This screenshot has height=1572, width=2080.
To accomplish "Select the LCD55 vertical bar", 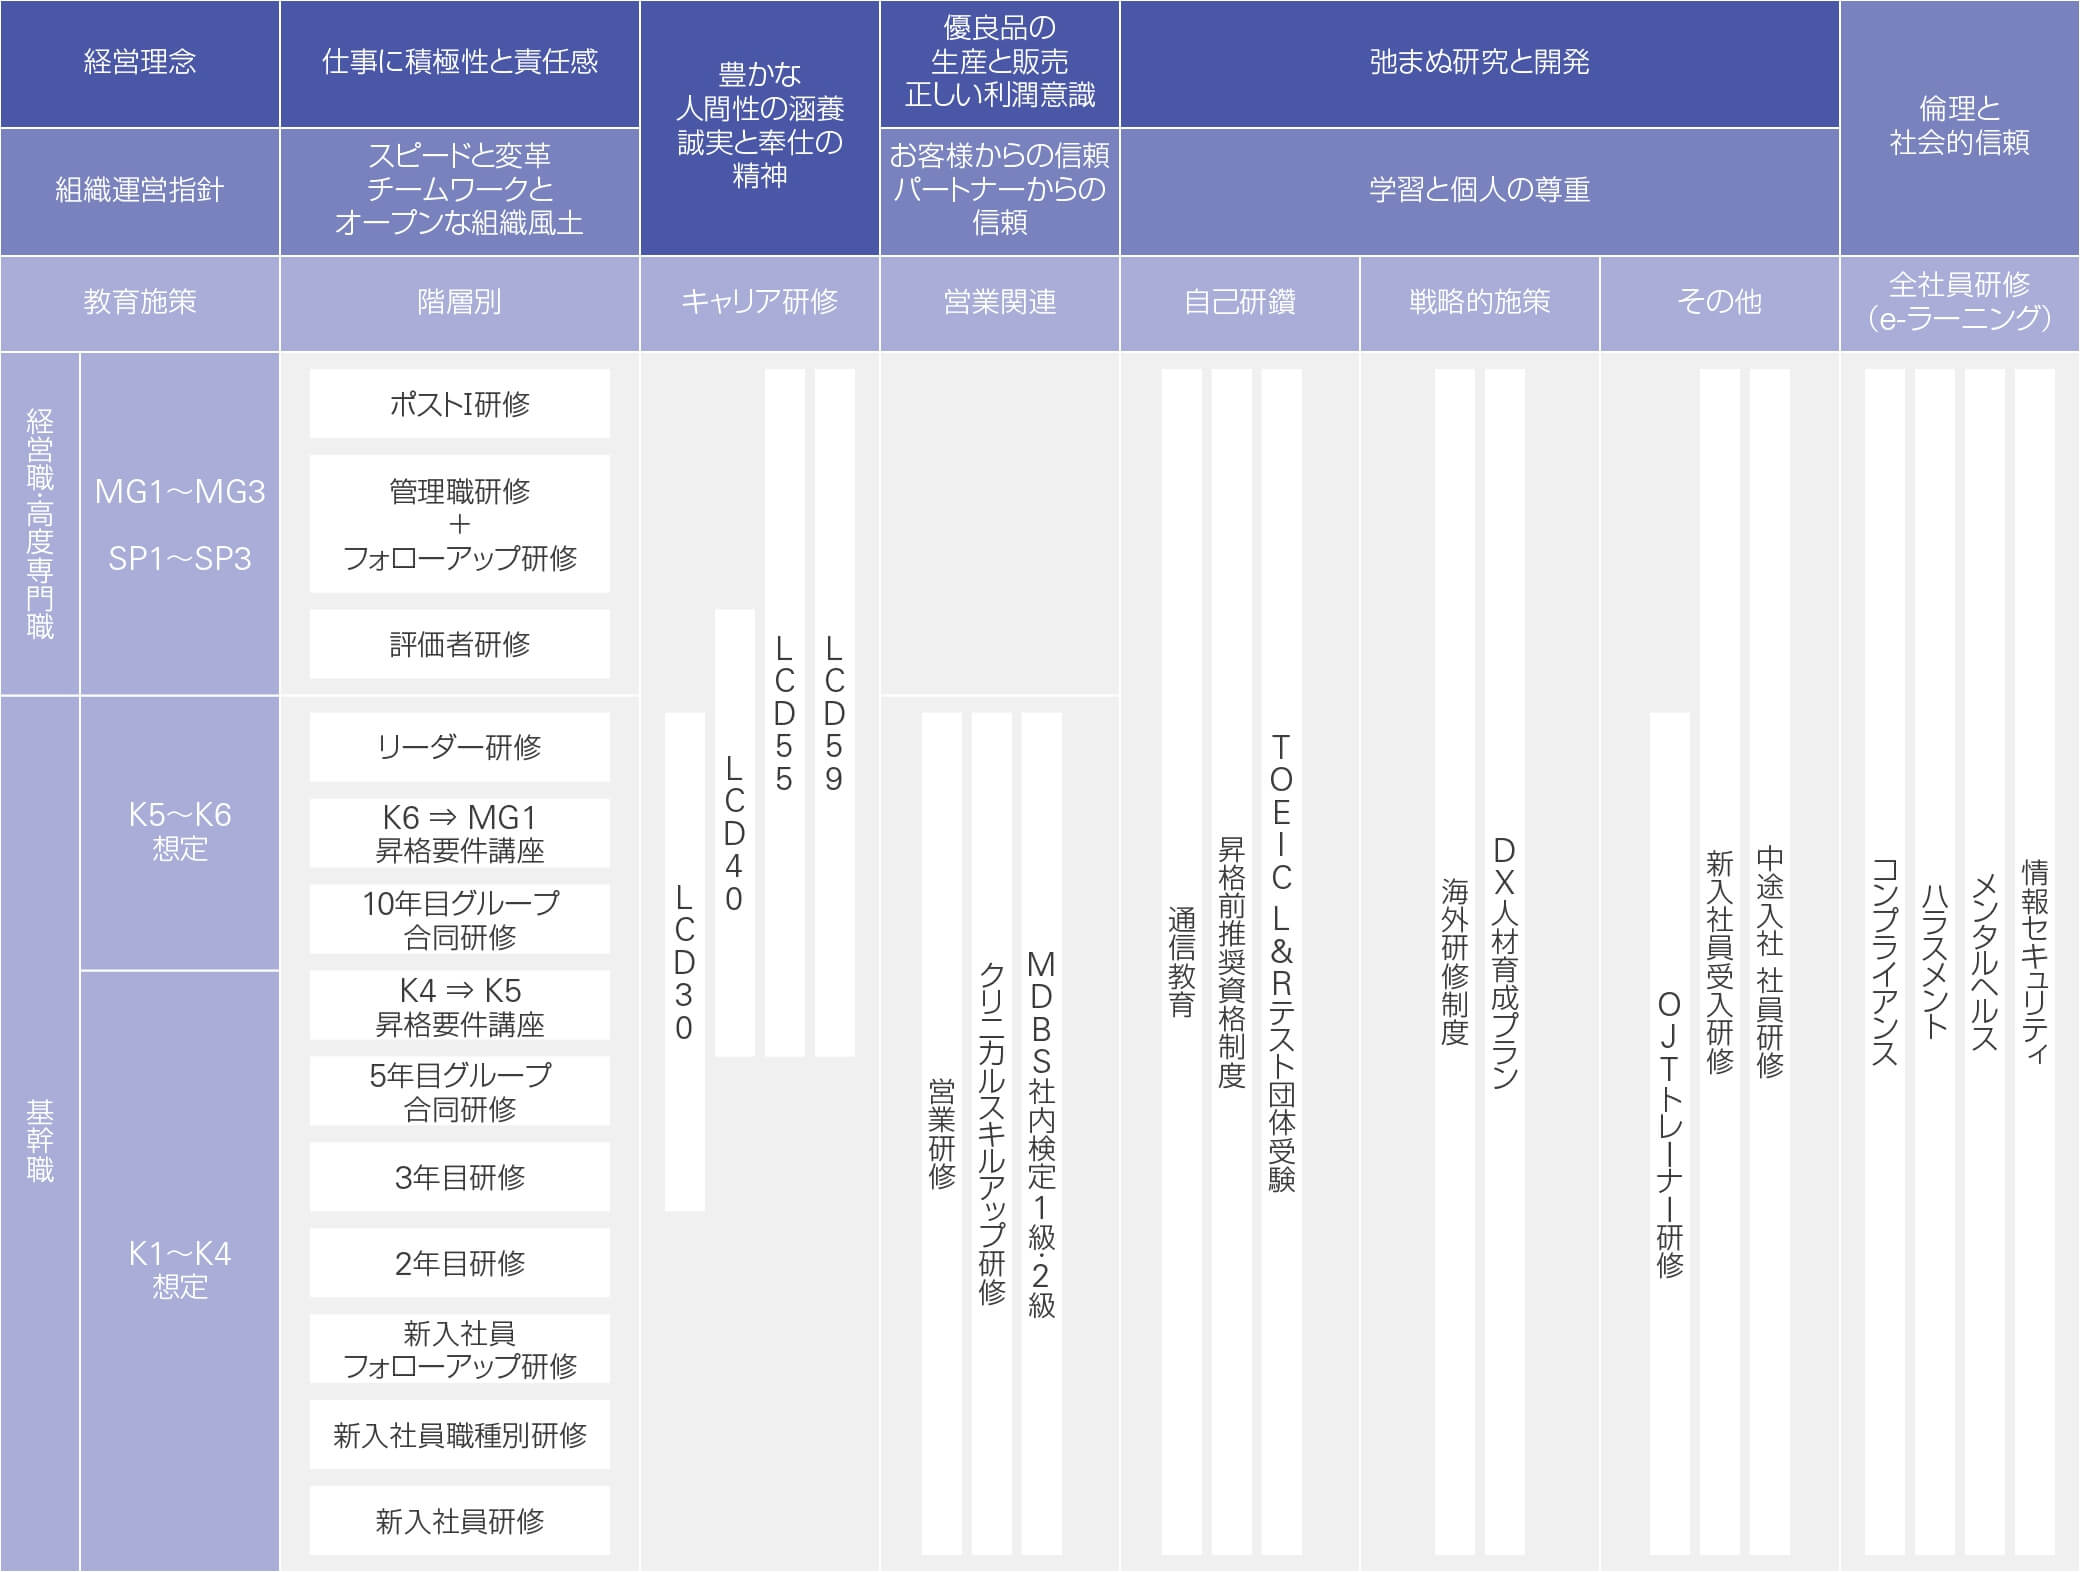I will tap(785, 713).
